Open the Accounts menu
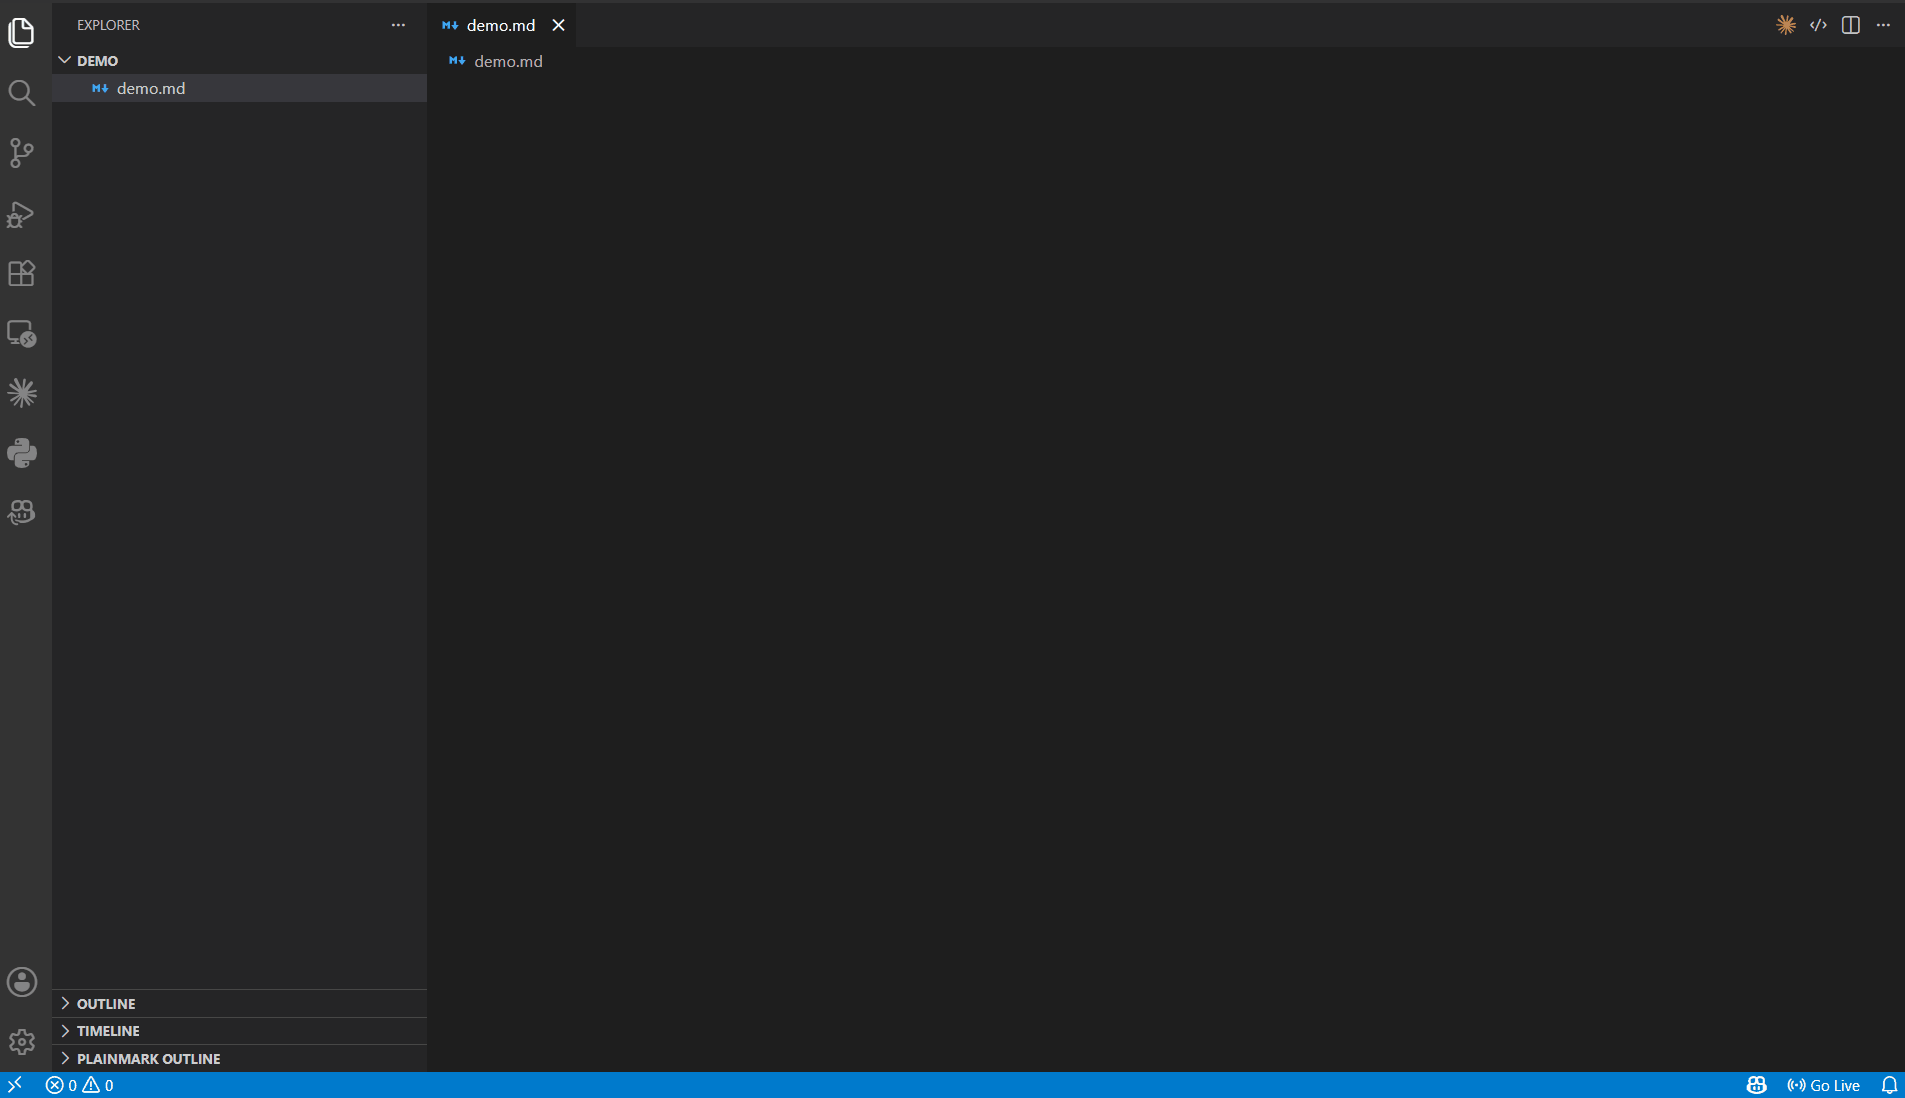 [x=22, y=982]
